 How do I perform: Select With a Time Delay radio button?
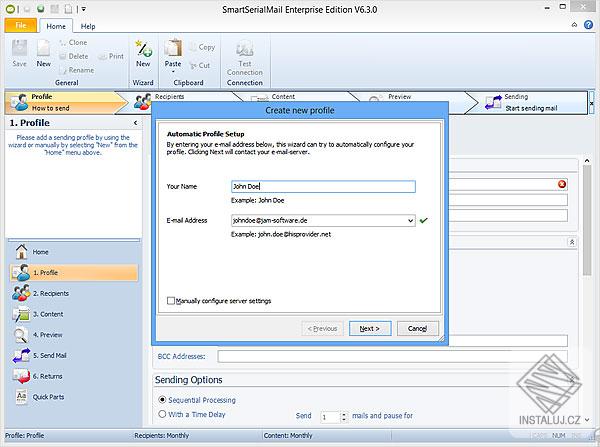162,414
